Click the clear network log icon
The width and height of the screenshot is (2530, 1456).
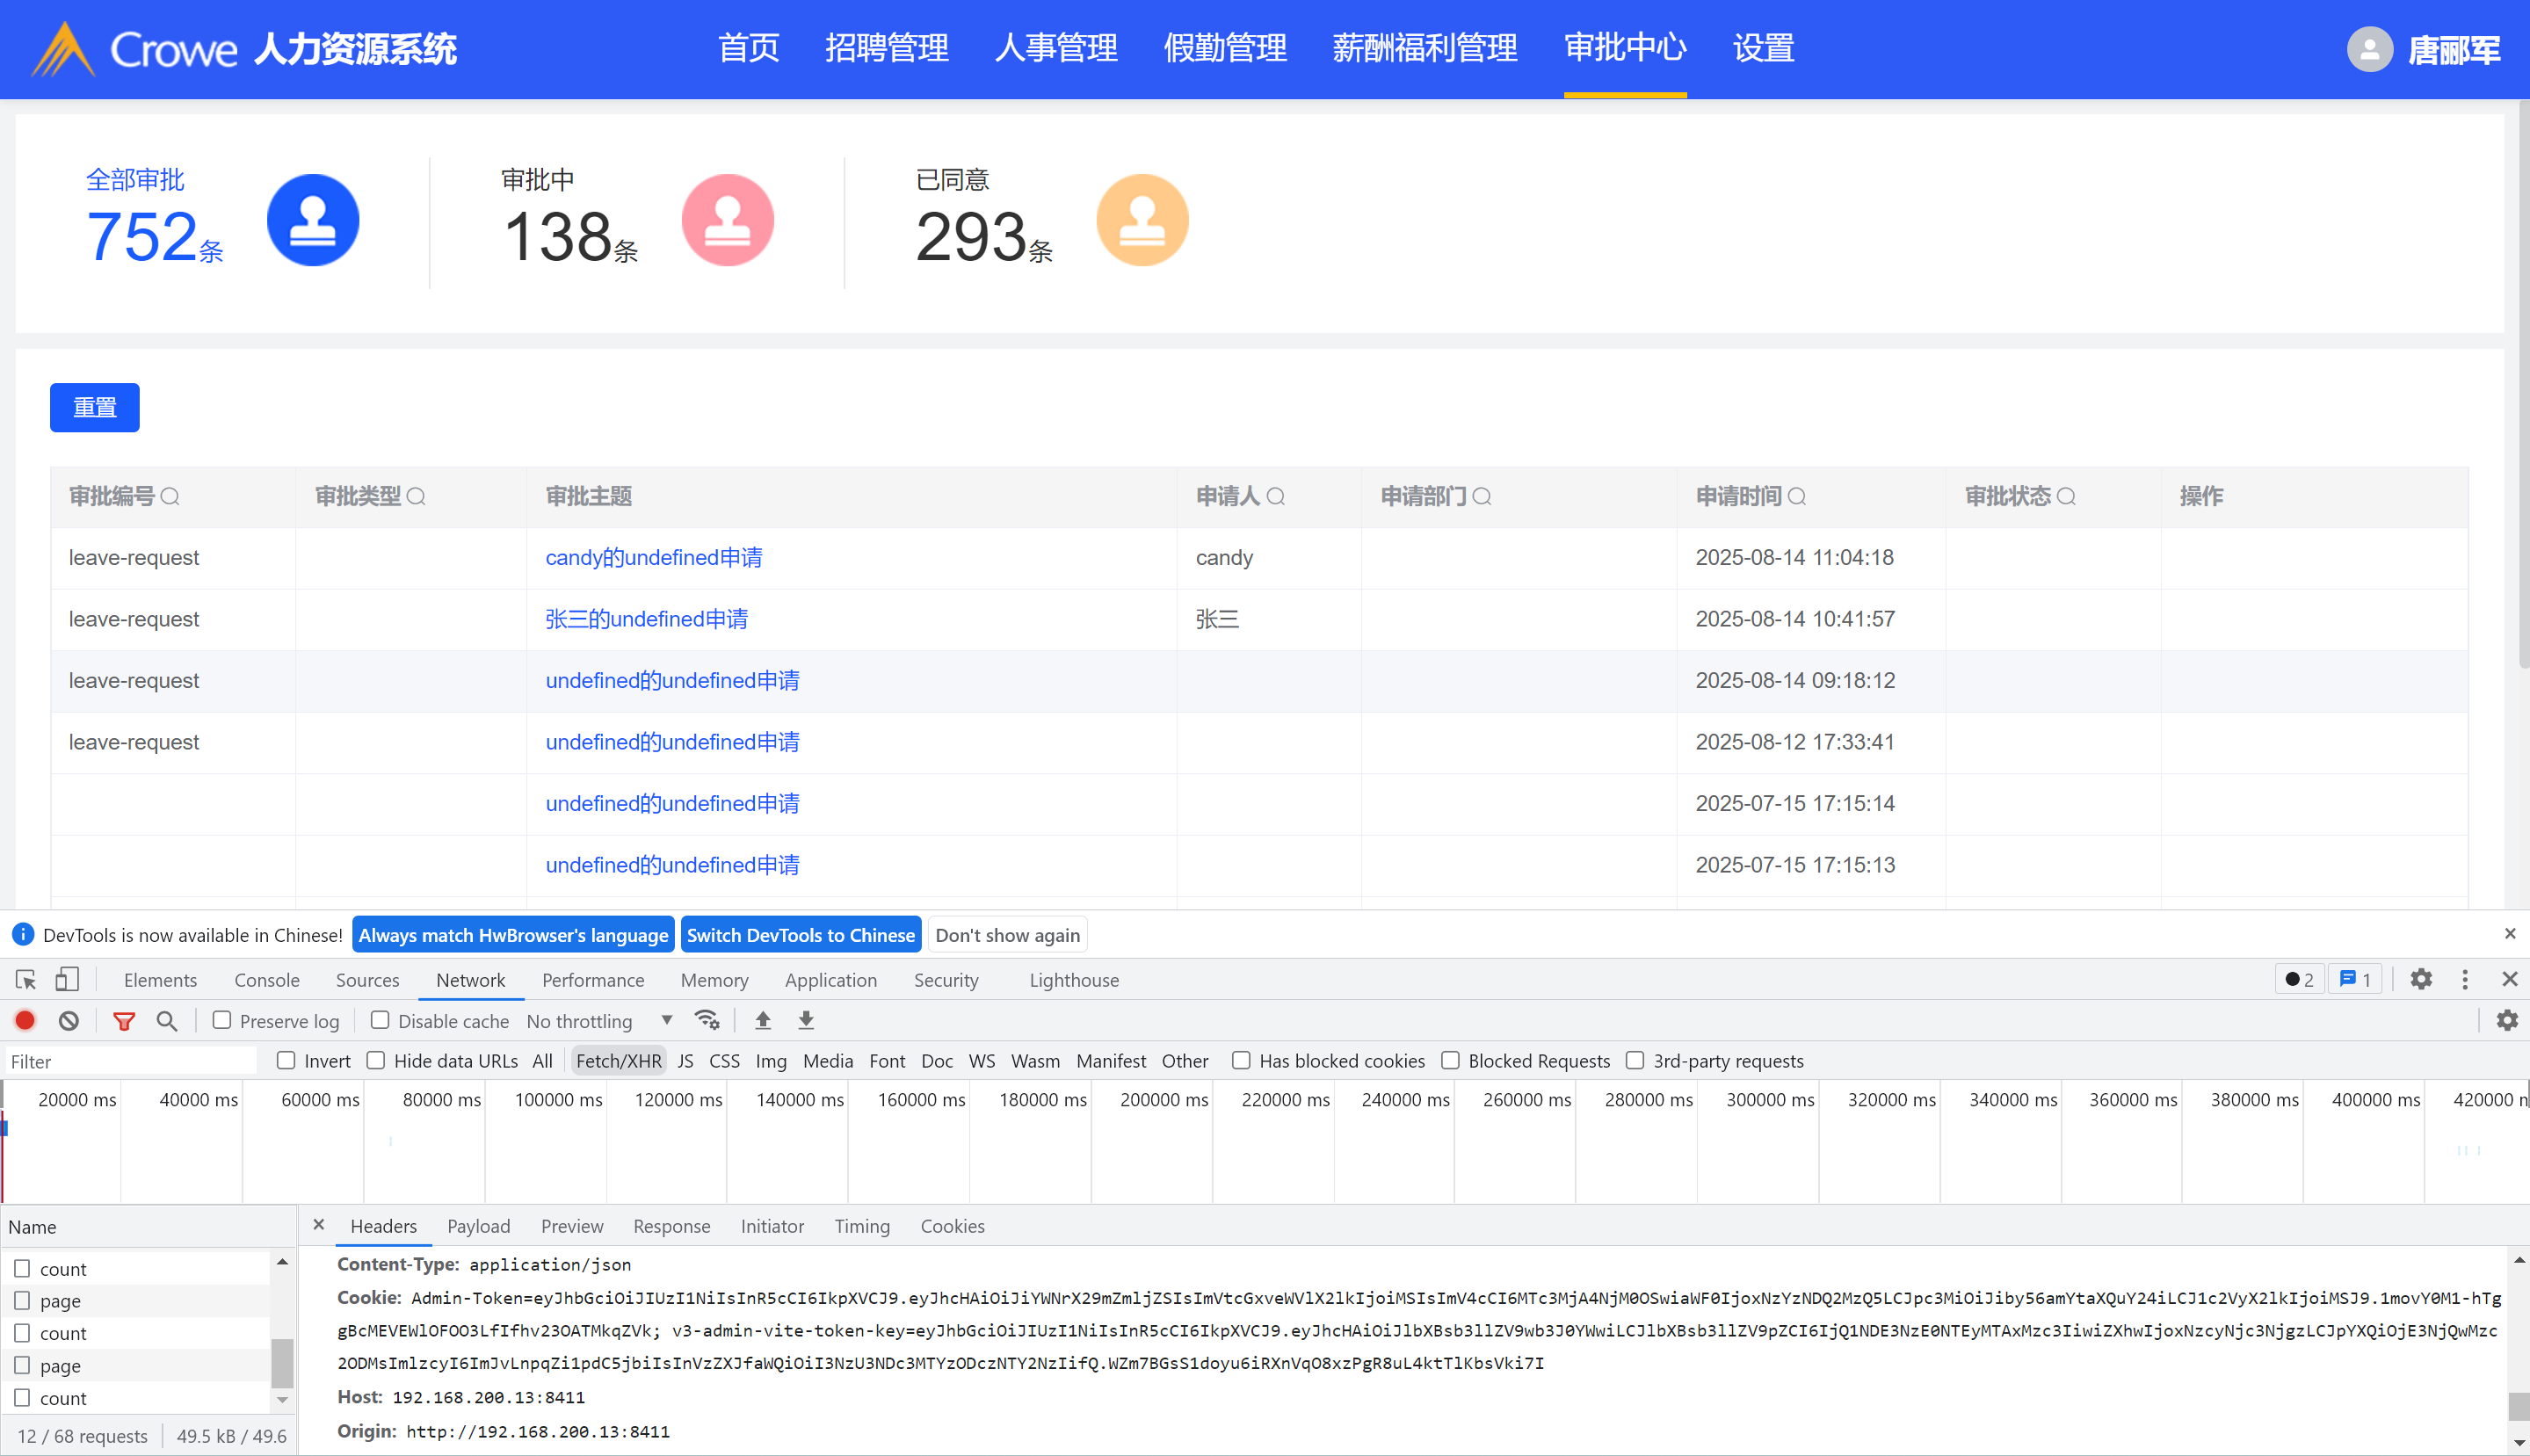pos(68,1020)
